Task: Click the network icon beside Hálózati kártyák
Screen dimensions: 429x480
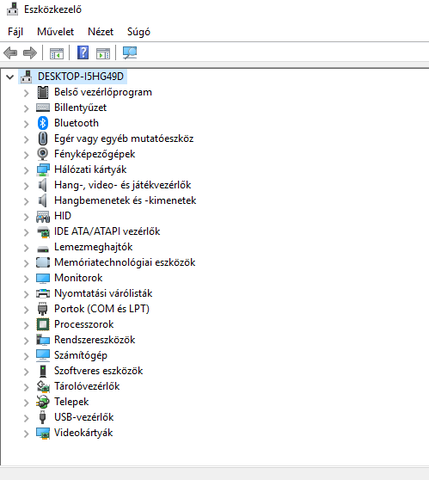Action: point(43,169)
